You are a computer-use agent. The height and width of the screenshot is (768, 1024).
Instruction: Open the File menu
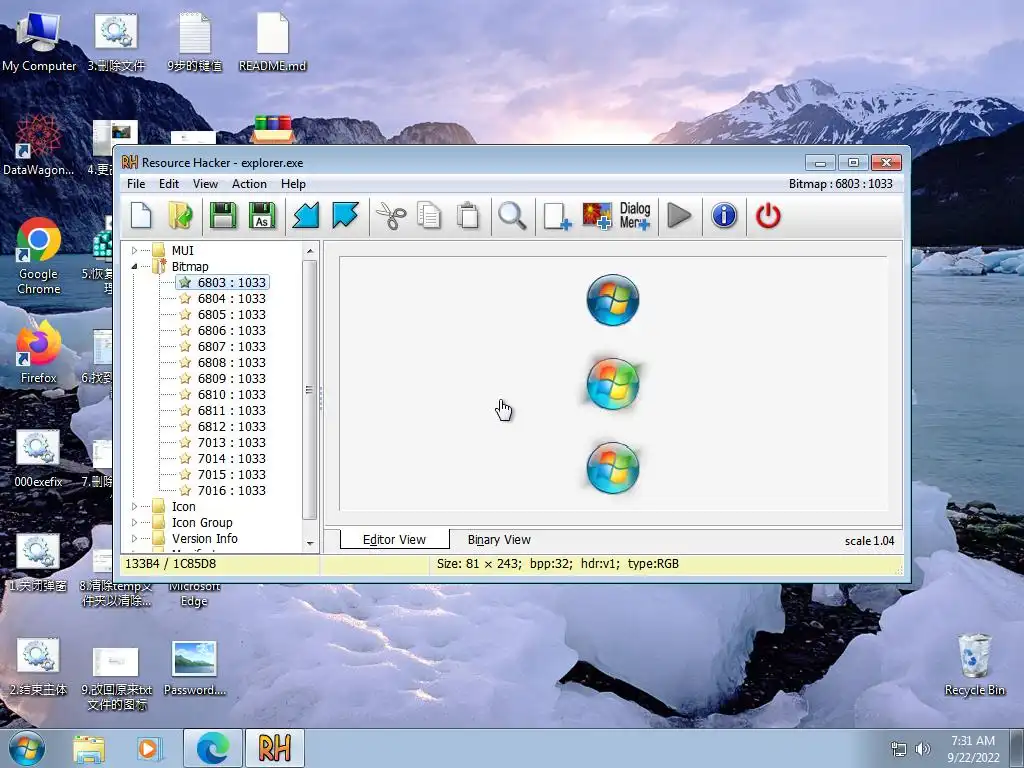coord(136,184)
